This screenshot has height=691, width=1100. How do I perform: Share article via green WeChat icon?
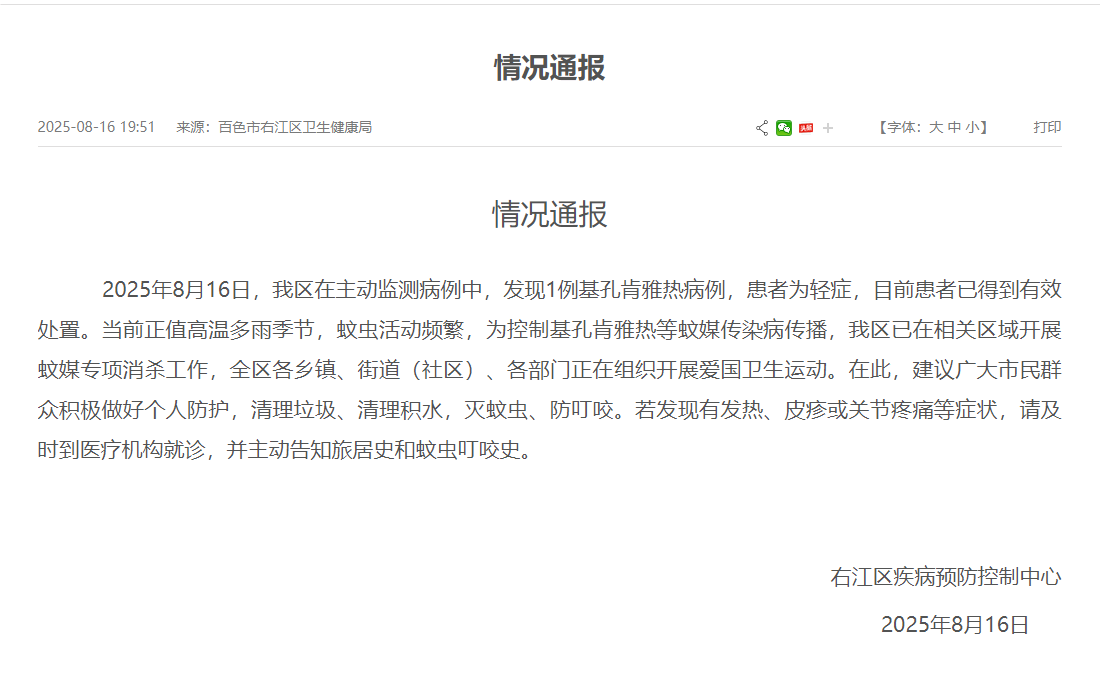[784, 128]
